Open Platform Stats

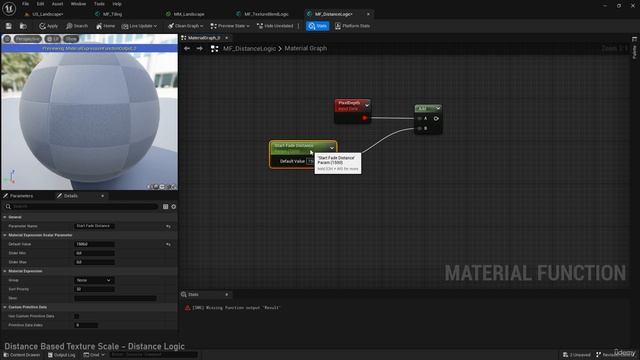[x=353, y=26]
